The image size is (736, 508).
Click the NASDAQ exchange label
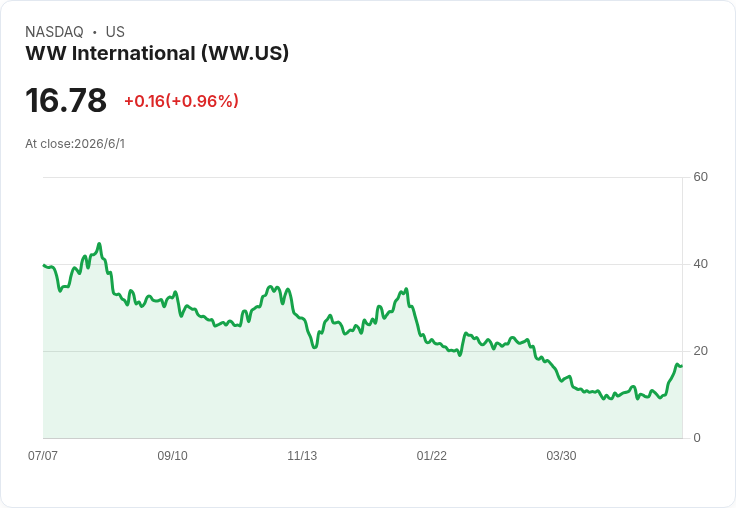(54, 32)
